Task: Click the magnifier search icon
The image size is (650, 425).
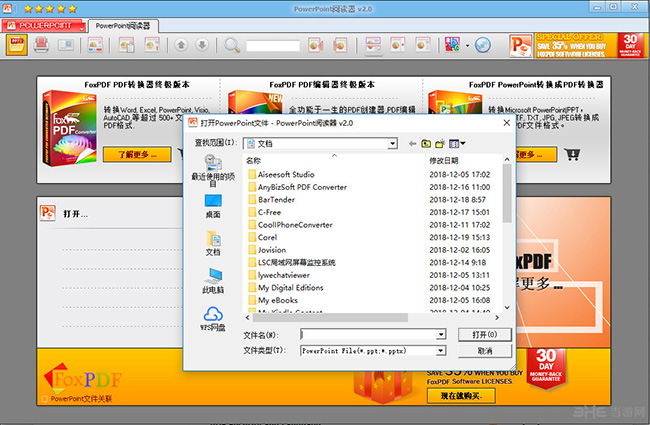Action: 232,45
